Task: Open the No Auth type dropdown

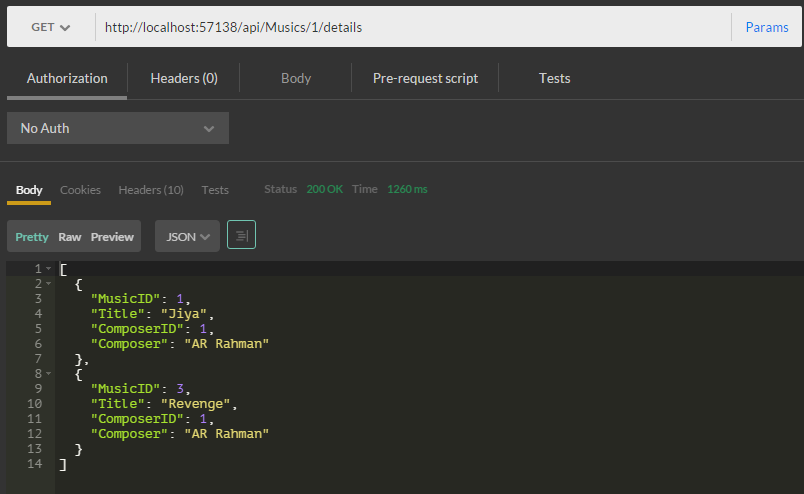Action: pos(118,128)
